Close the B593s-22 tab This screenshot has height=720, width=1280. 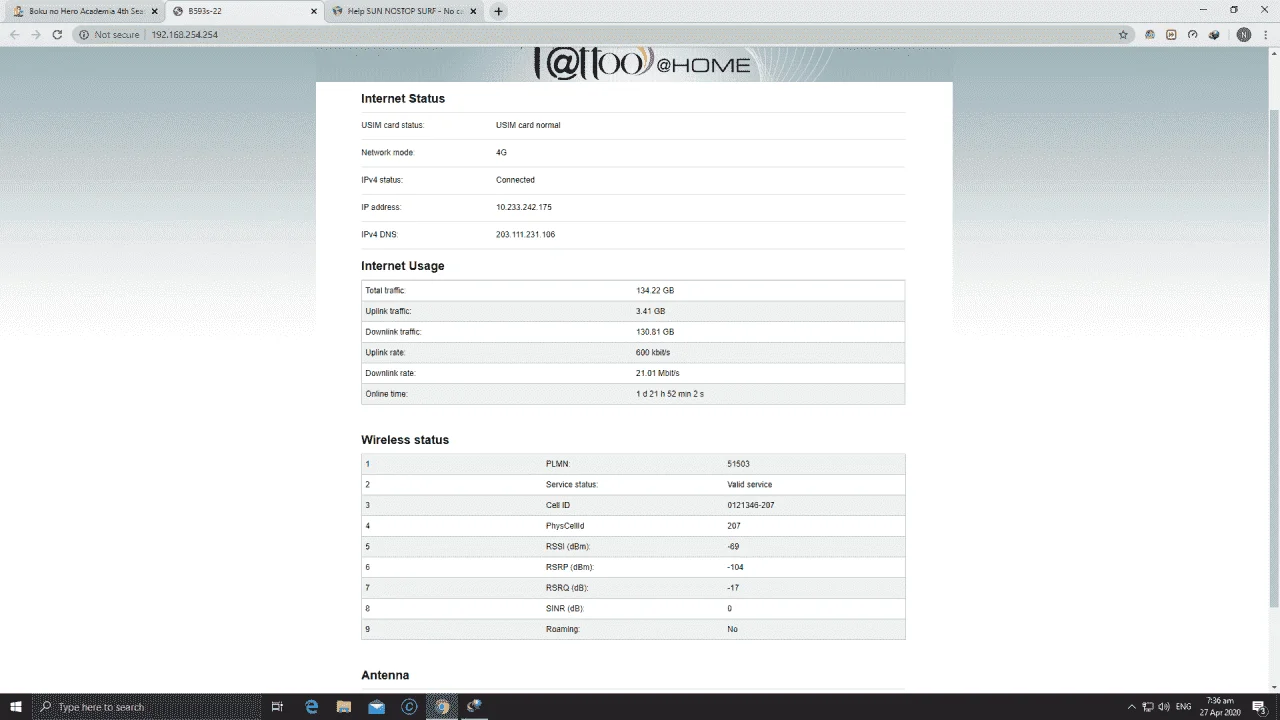click(314, 11)
